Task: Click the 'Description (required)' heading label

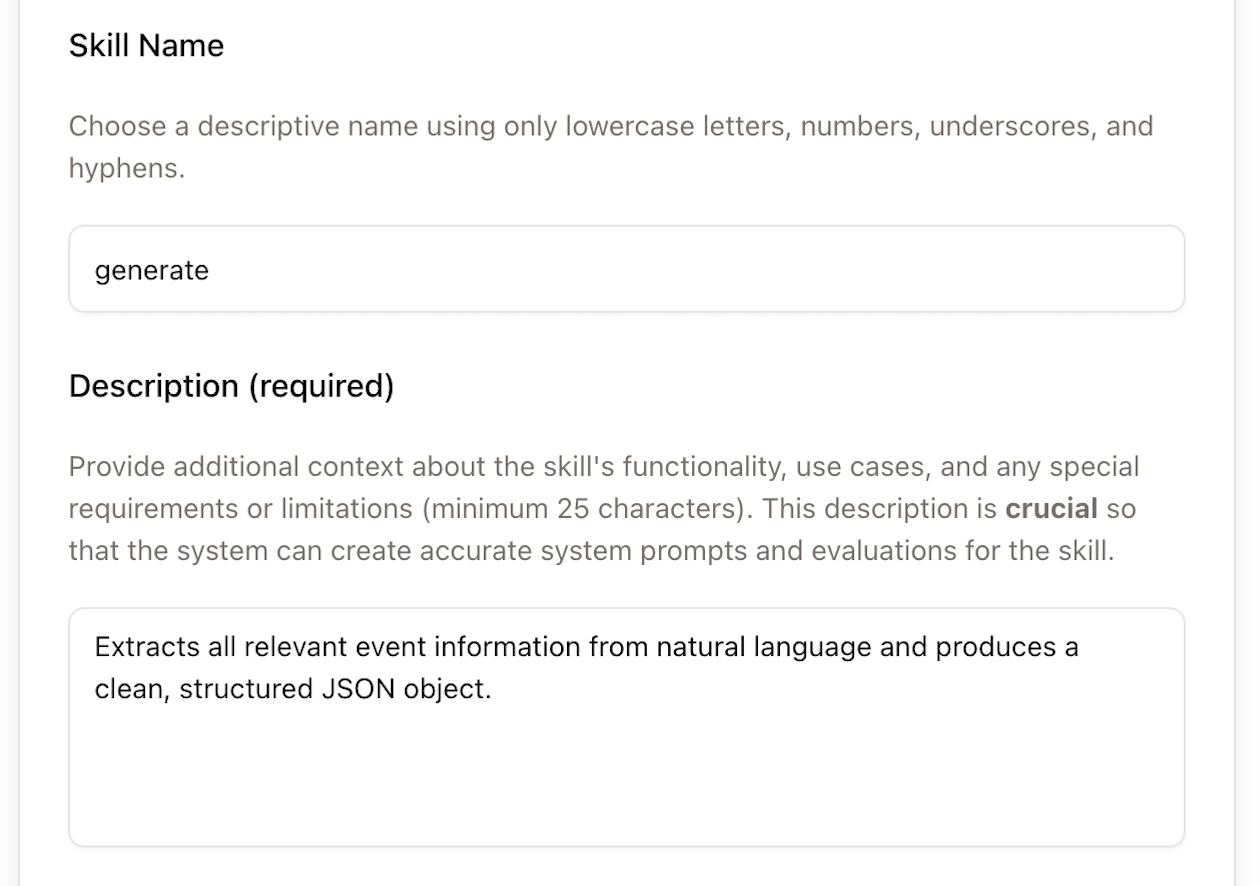Action: [231, 386]
